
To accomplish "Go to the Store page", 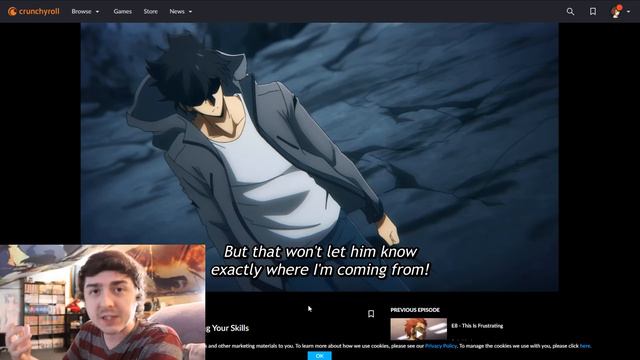I will pyautogui.click(x=151, y=11).
